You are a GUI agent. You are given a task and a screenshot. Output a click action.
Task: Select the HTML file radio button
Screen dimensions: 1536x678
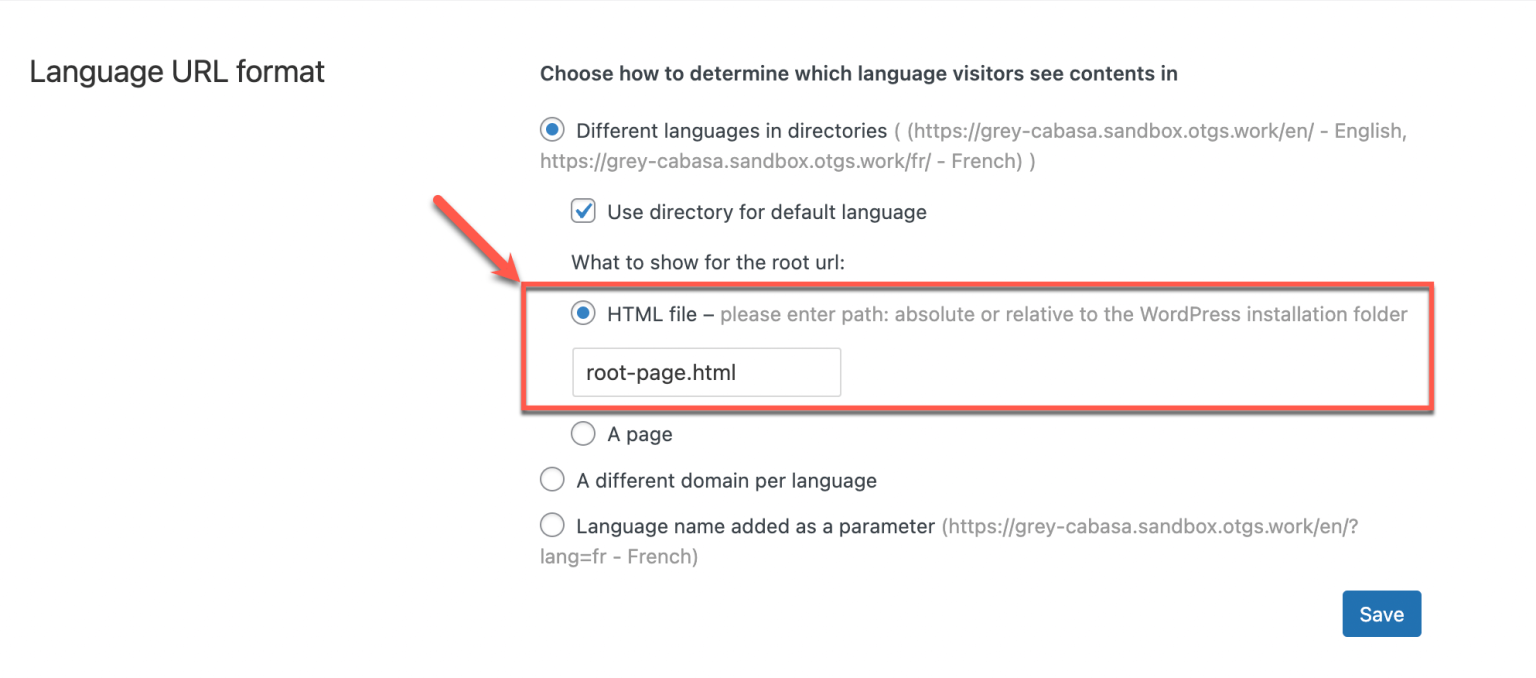(x=583, y=313)
